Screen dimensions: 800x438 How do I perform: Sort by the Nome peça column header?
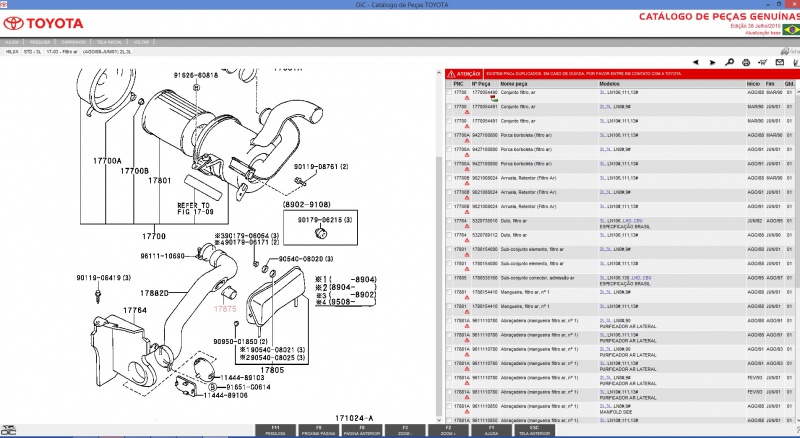tap(514, 84)
